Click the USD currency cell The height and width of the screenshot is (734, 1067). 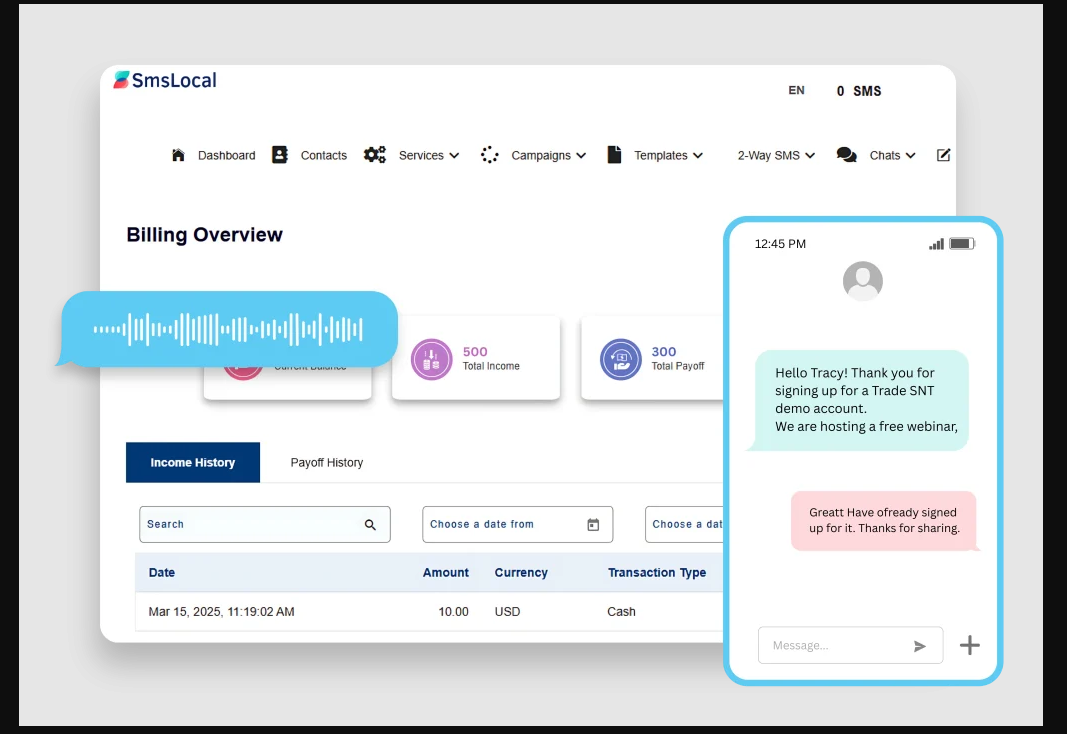pos(508,612)
